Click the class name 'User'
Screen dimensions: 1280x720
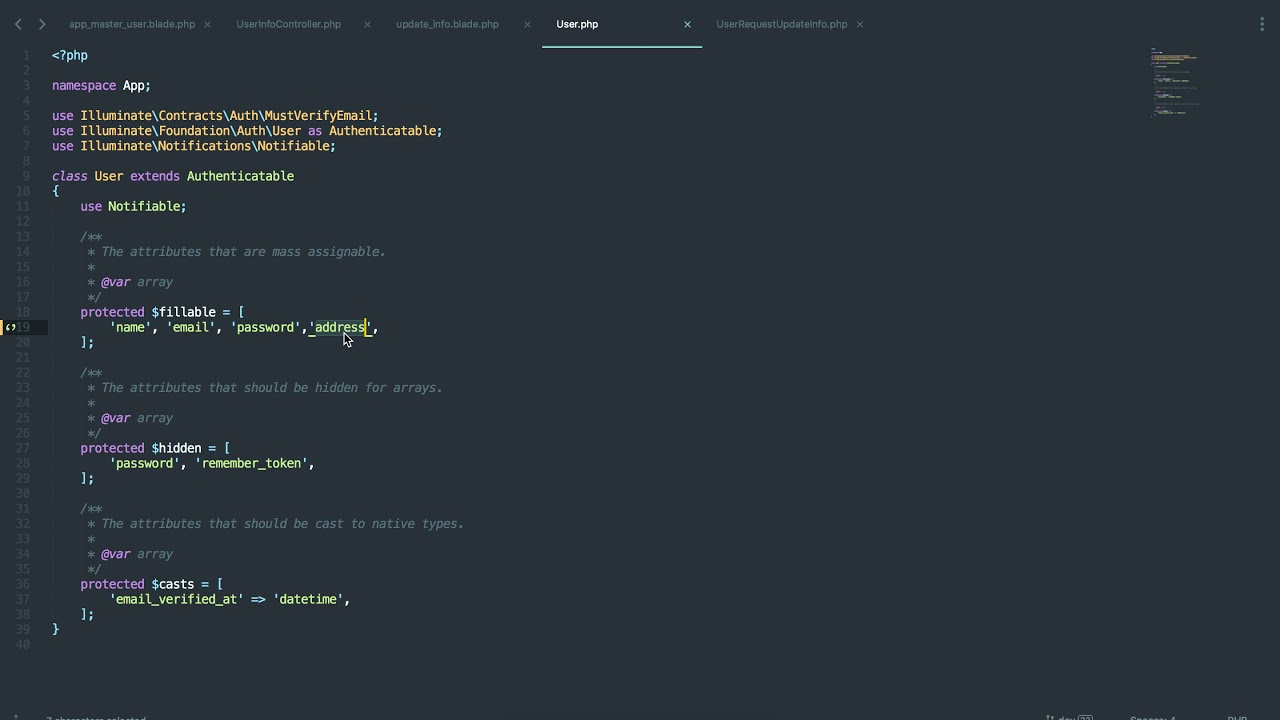coord(109,176)
